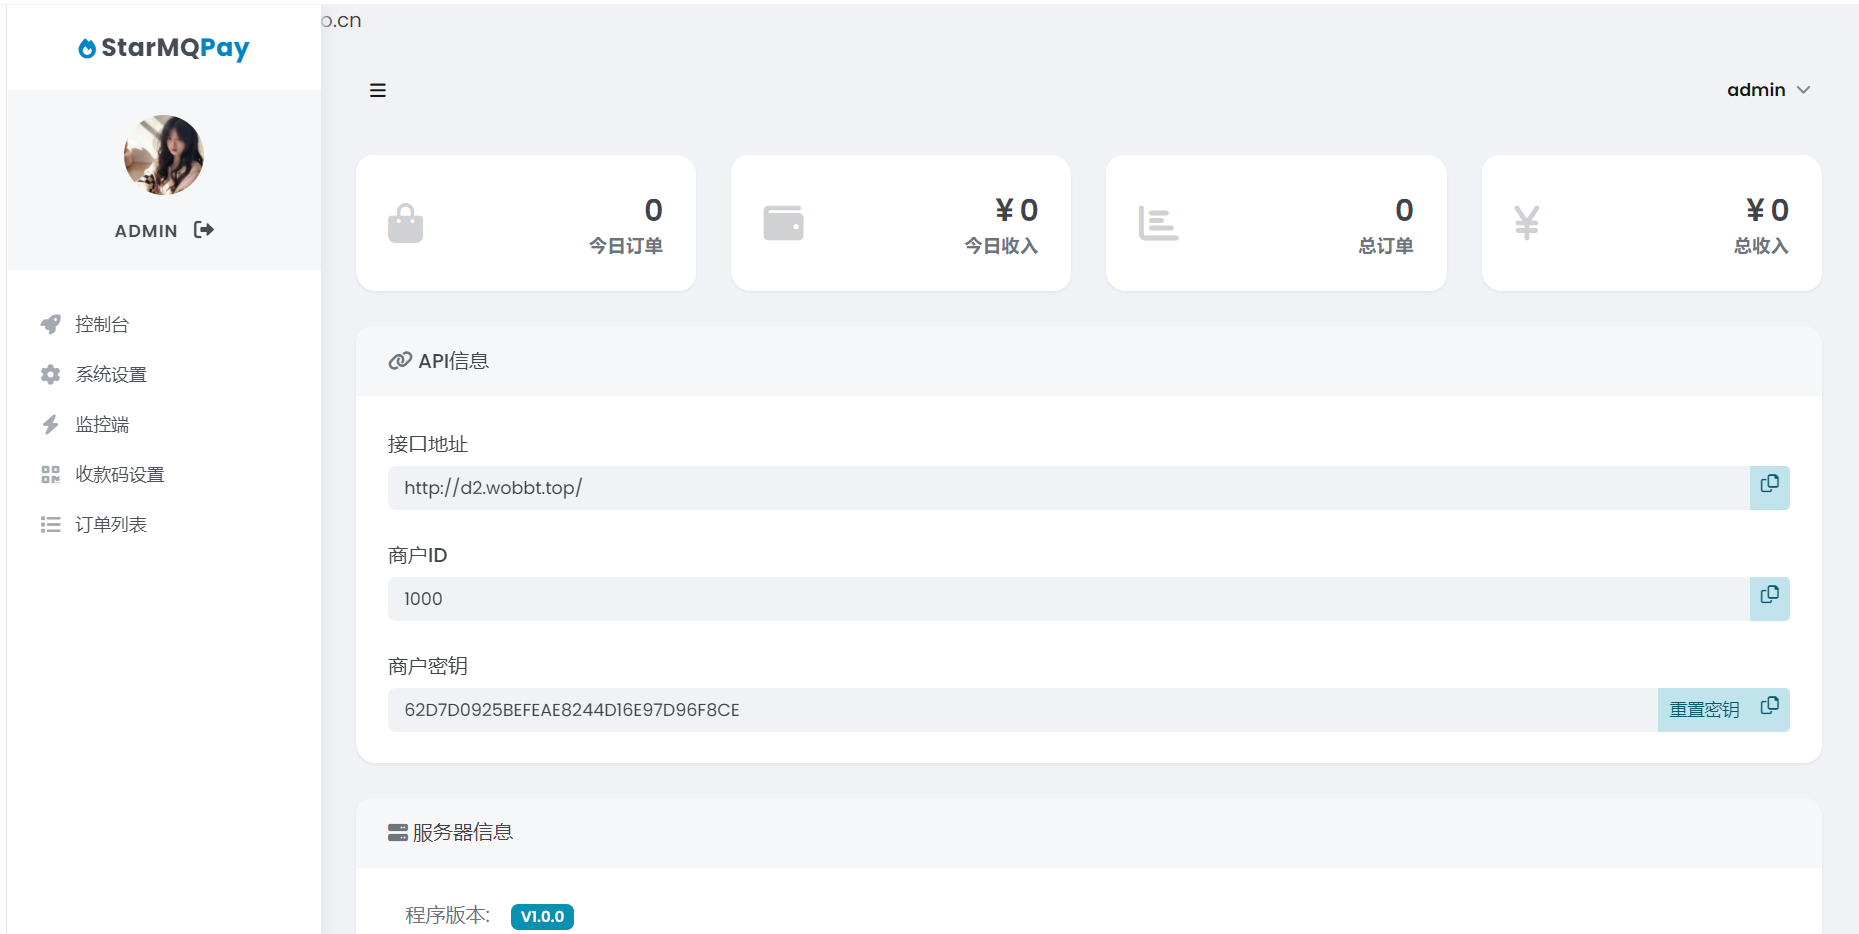Open the admin user dropdown
Image resolution: width=1859 pixels, height=934 pixels.
1768,90
